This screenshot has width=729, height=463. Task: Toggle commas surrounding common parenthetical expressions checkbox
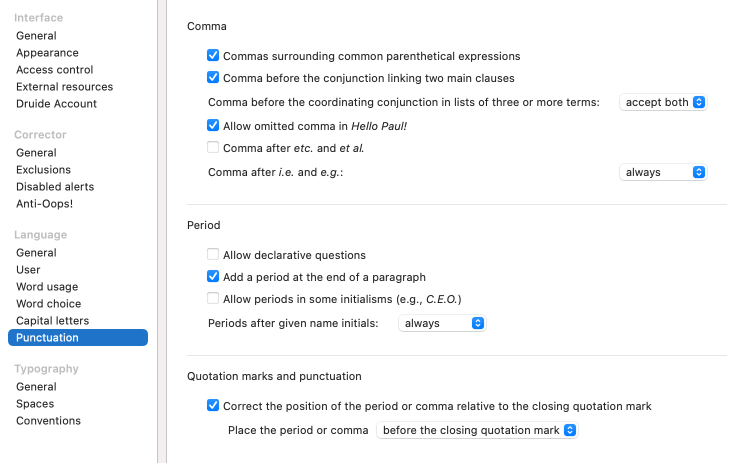(213, 56)
